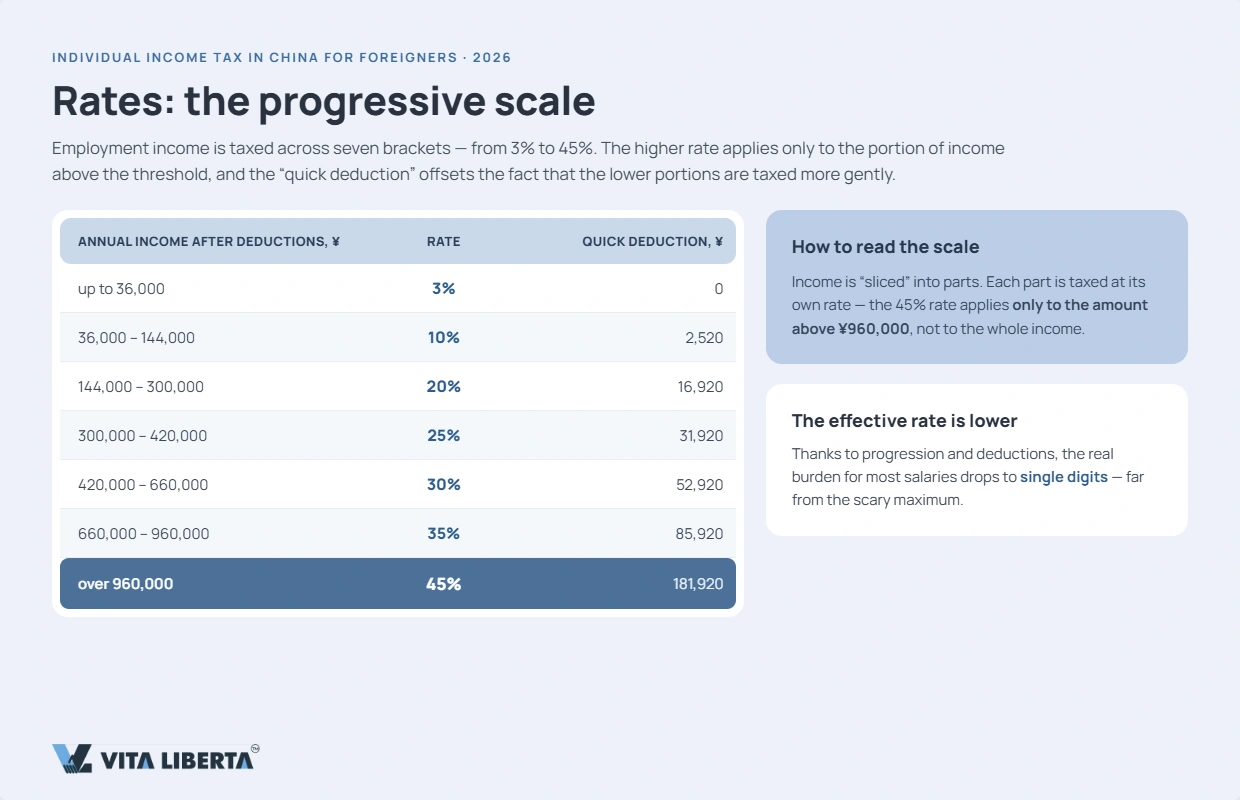The image size is (1240, 800).
Task: Click the Vita Liberta logo icon
Action: 72,759
